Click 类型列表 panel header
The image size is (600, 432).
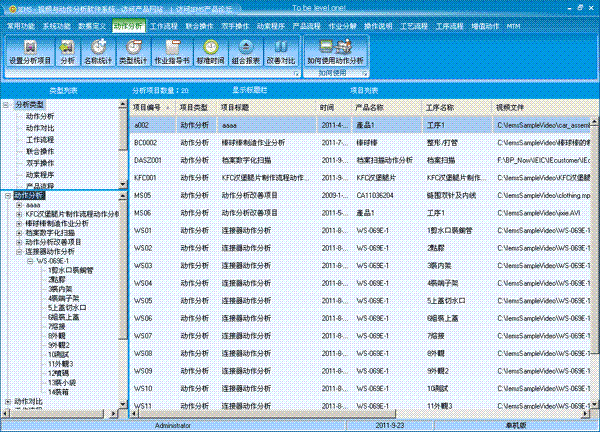click(x=64, y=91)
